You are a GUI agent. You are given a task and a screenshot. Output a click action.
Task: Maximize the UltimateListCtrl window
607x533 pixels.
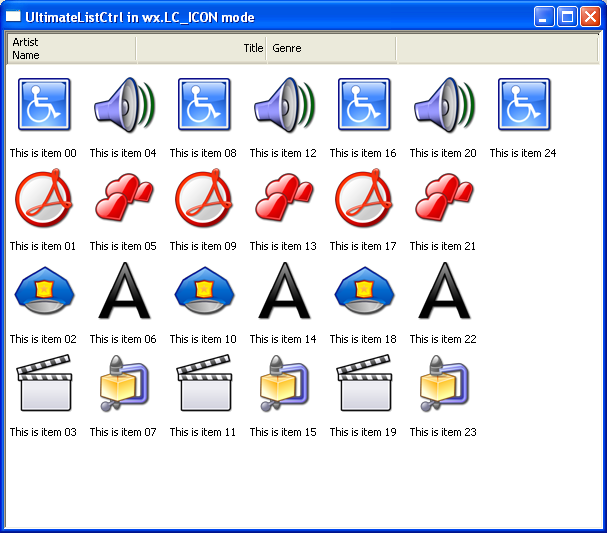[567, 17]
